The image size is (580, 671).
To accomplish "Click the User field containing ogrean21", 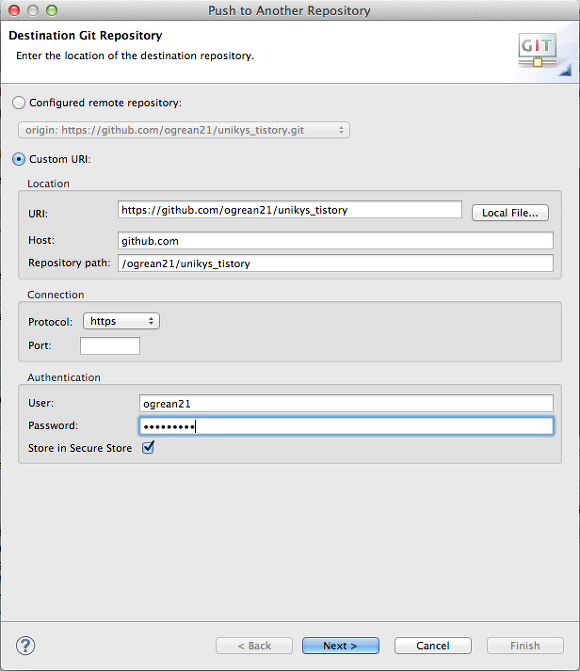I will click(346, 404).
